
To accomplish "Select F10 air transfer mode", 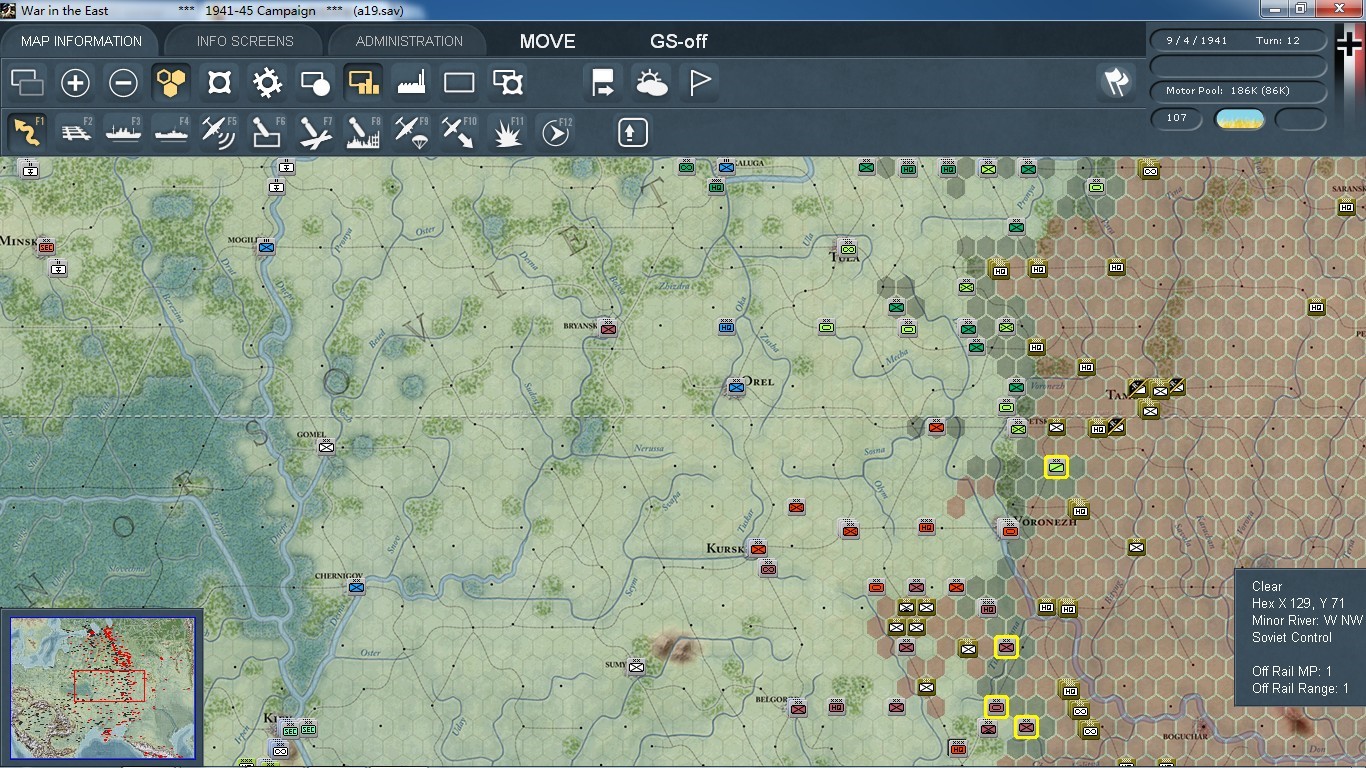I will [x=459, y=132].
